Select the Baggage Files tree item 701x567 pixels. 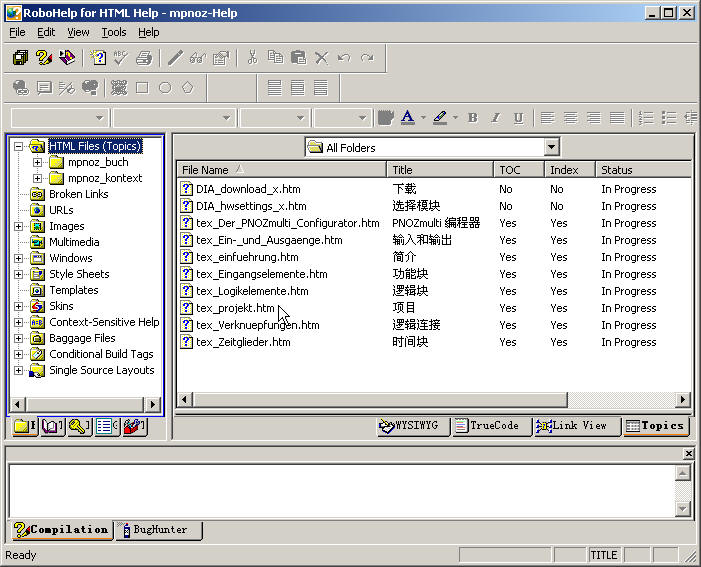click(x=82, y=338)
